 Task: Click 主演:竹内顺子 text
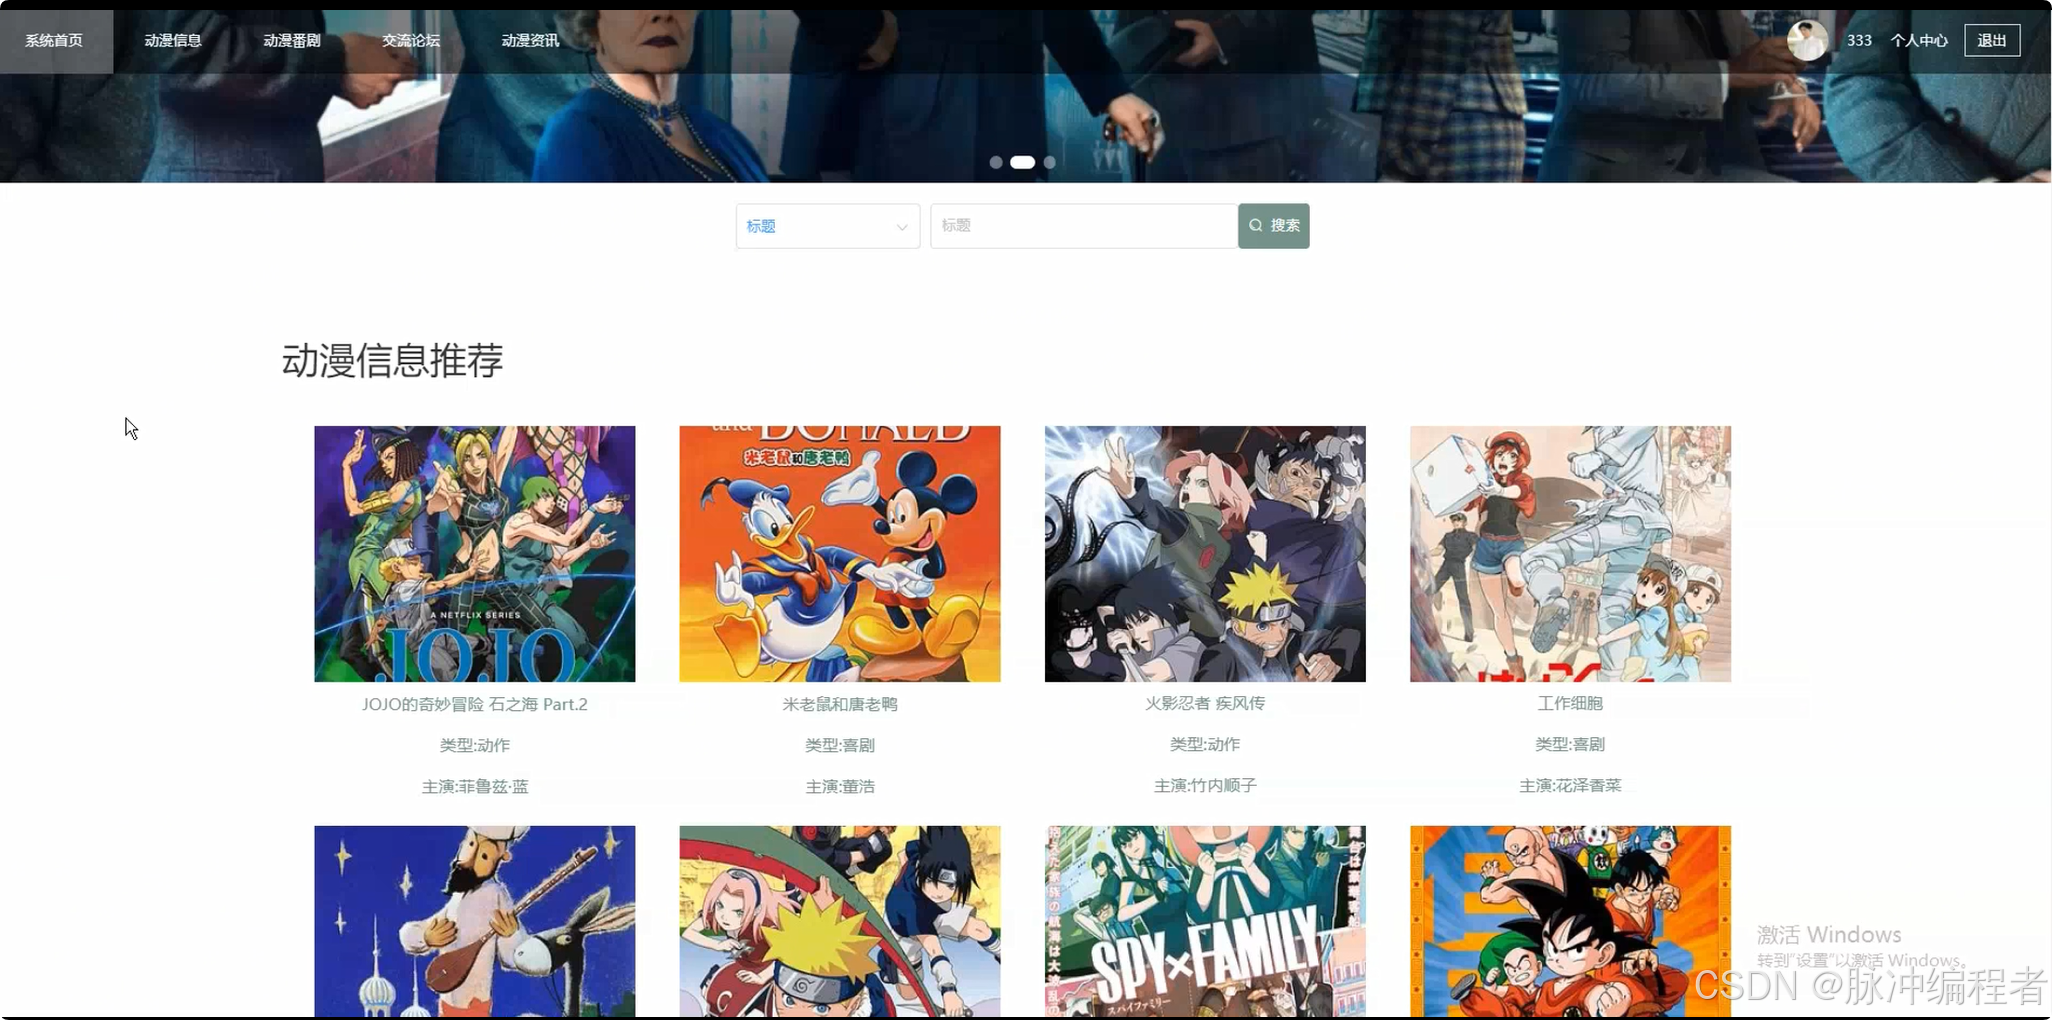tap(1205, 786)
